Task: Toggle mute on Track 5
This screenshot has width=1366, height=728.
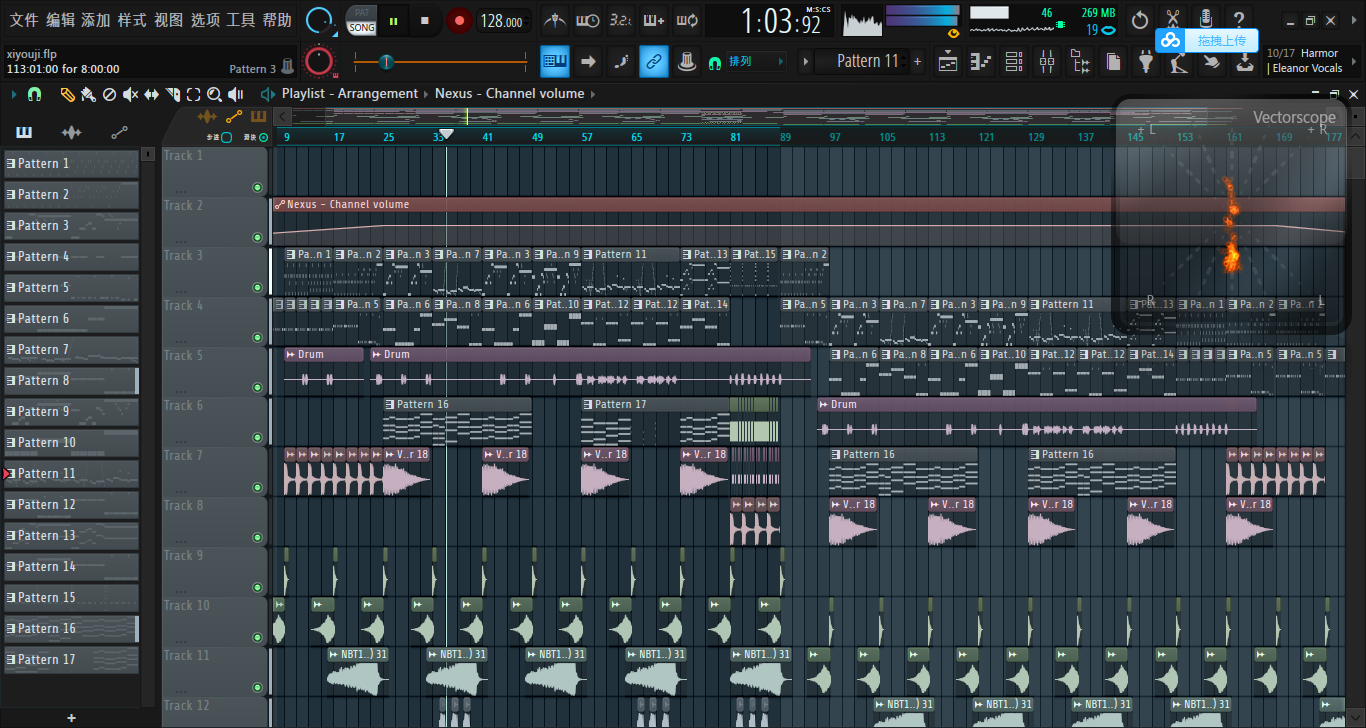Action: point(257,387)
